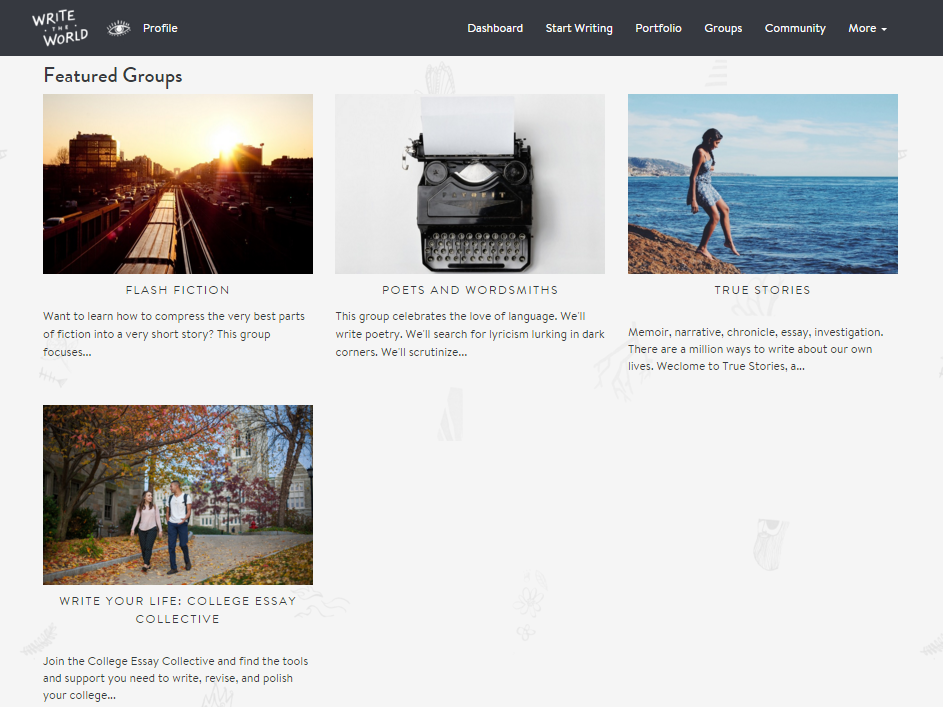Viewport: 943px width, 707px height.
Task: Click the description 'This group celebrates the love of language'
Action: point(470,334)
